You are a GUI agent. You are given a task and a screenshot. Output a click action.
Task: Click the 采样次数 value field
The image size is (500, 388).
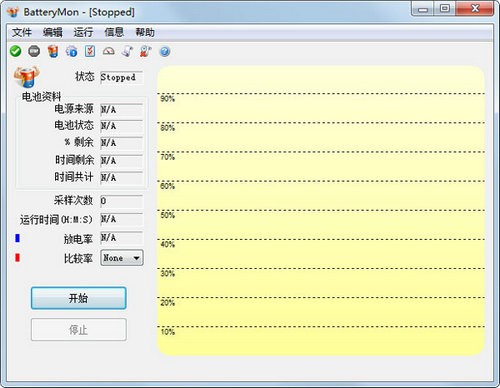tap(122, 201)
